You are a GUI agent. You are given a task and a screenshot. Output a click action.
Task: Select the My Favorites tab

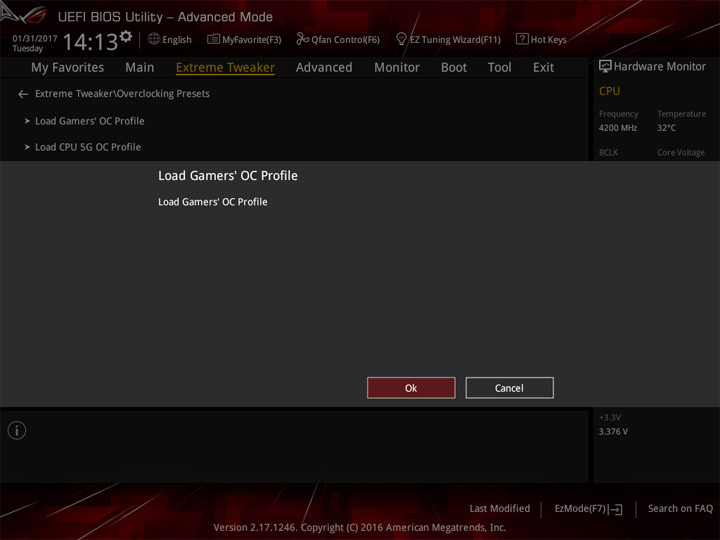coord(68,68)
